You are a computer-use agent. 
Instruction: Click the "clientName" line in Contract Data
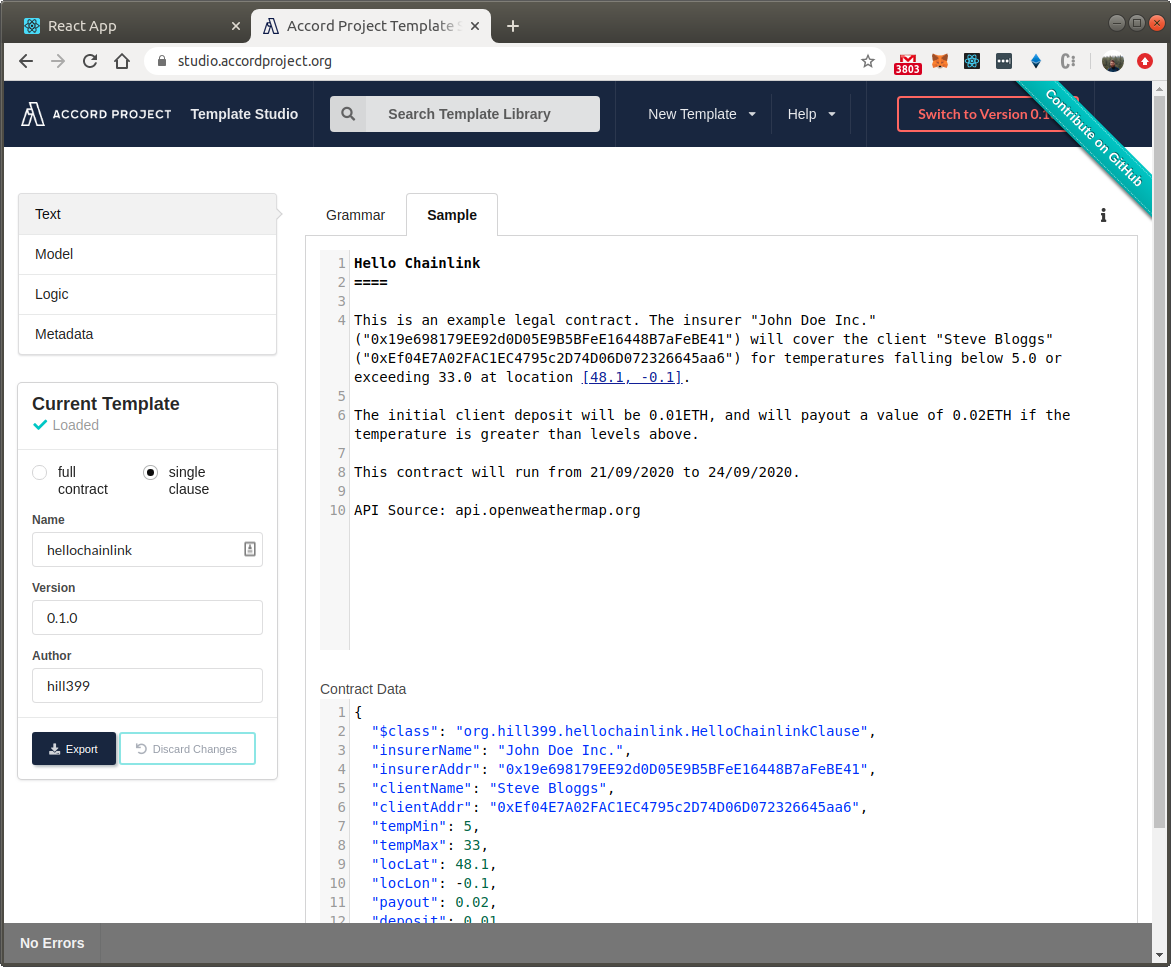[493, 788]
